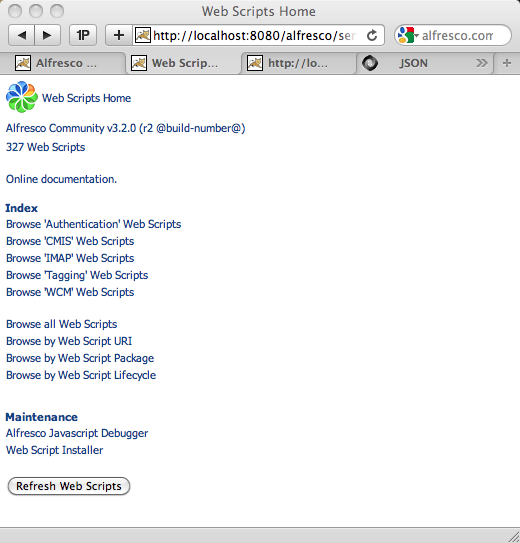Viewport: 520px width, 543px height.
Task: Open a new tab with the plus button
Action: click(507, 63)
